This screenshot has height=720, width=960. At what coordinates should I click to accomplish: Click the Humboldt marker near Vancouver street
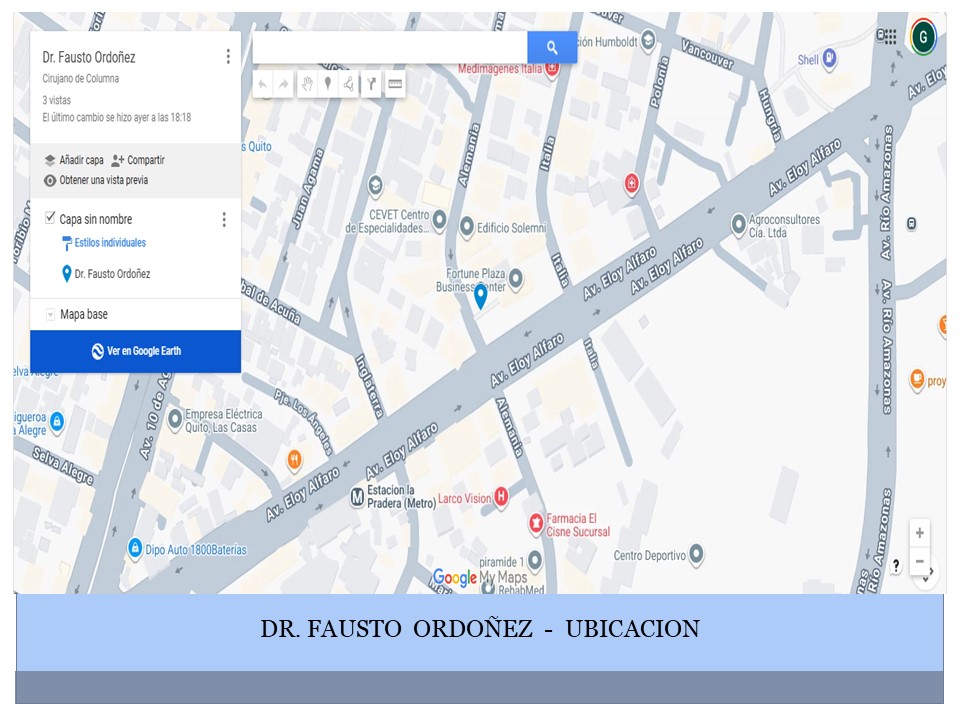click(x=648, y=41)
